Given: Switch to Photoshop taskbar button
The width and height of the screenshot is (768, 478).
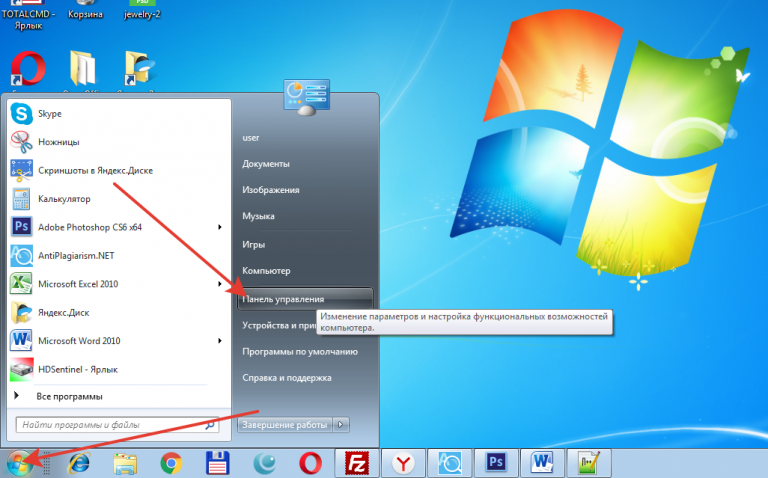Looking at the screenshot, I should click(x=496, y=463).
